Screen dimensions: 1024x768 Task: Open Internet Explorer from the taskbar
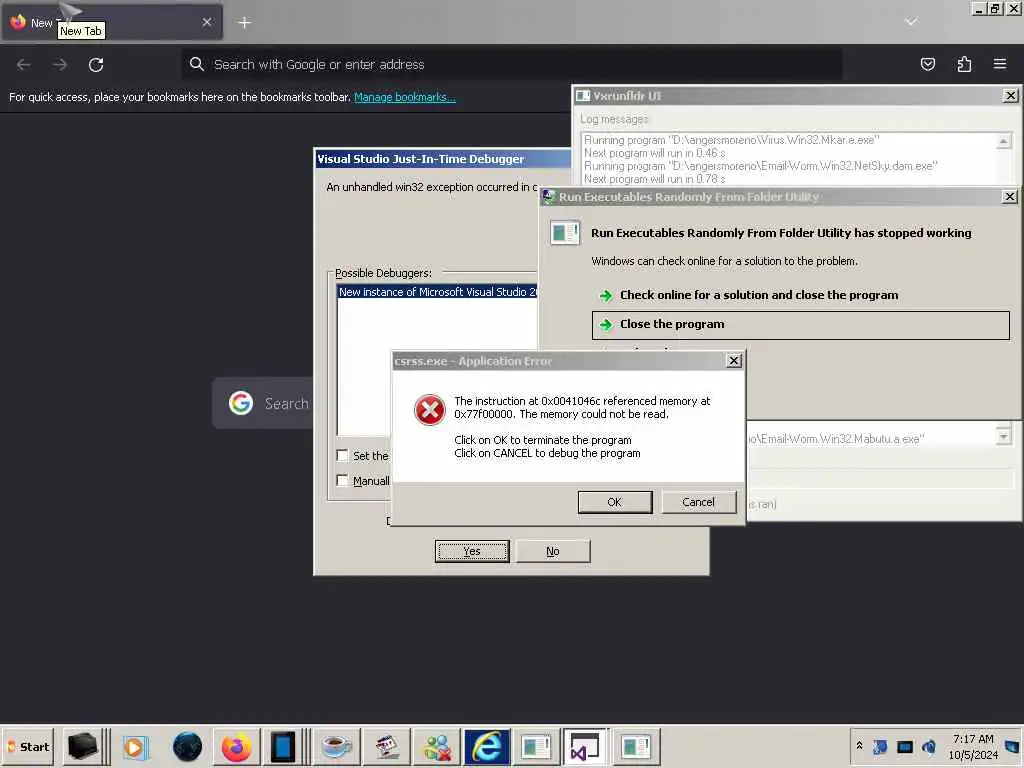[x=487, y=746]
